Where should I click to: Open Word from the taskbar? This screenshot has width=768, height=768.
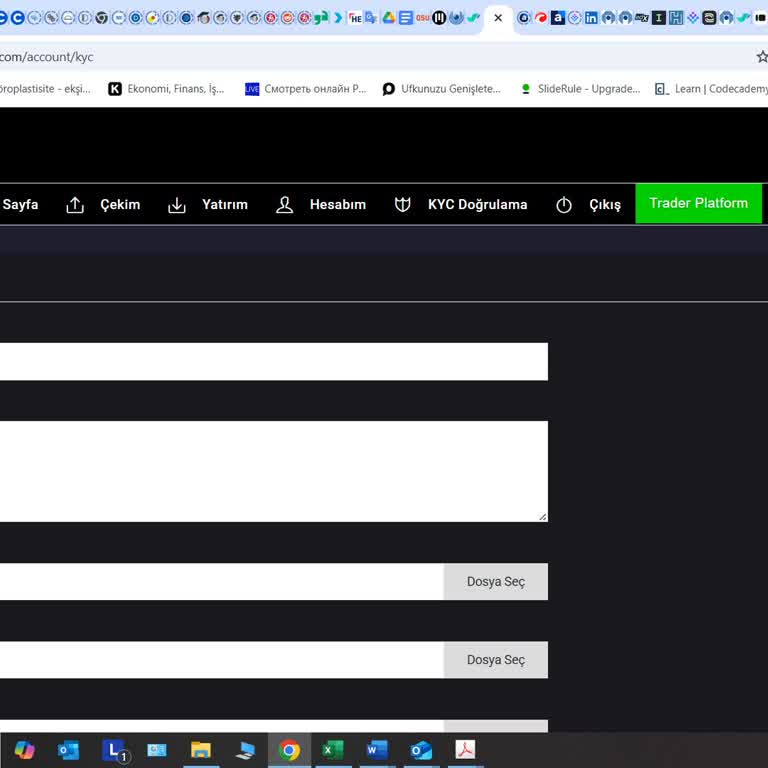(377, 750)
